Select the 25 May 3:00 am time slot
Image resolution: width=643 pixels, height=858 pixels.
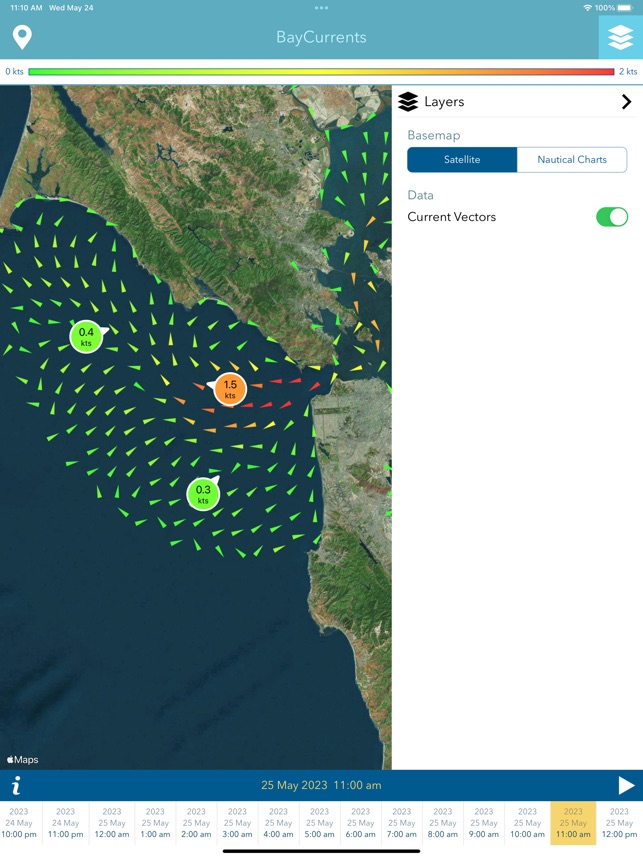[x=237, y=823]
